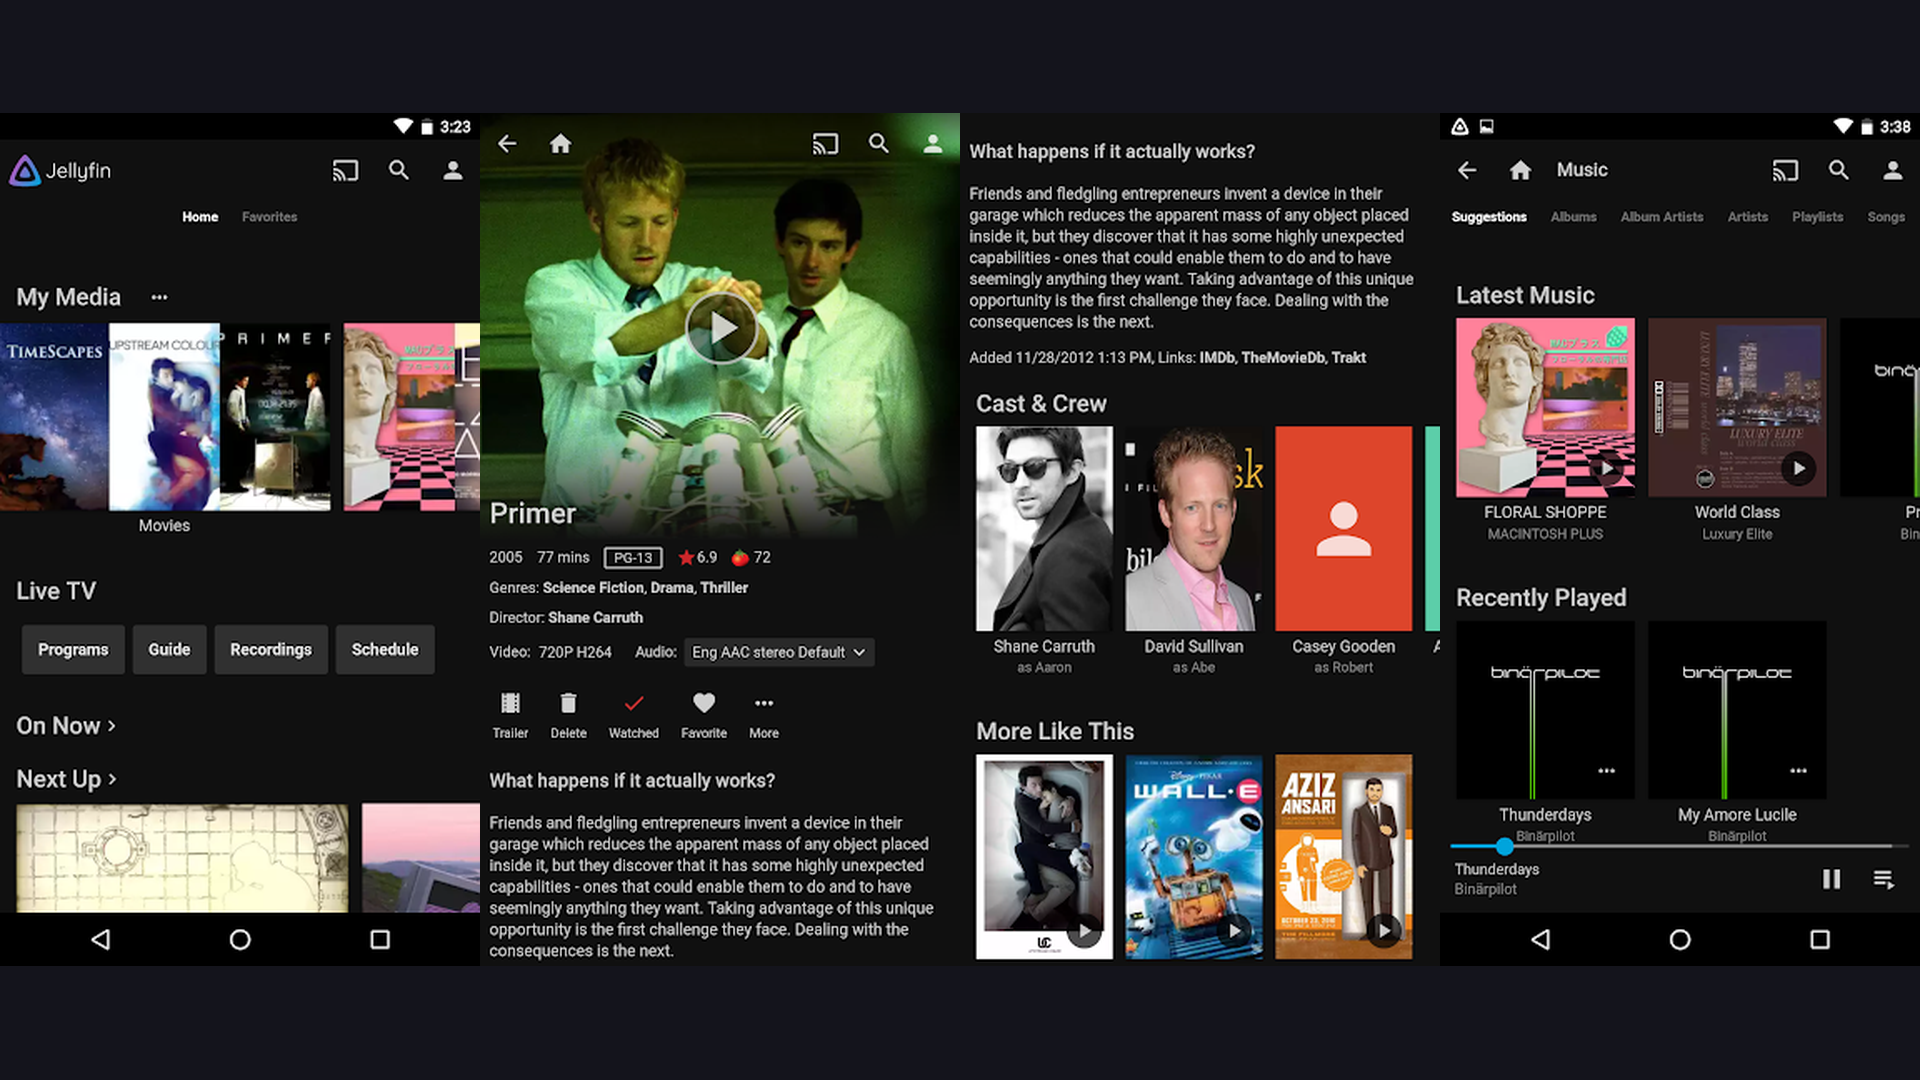
Task: Tap home icon on Primer movie page
Action: [561, 144]
